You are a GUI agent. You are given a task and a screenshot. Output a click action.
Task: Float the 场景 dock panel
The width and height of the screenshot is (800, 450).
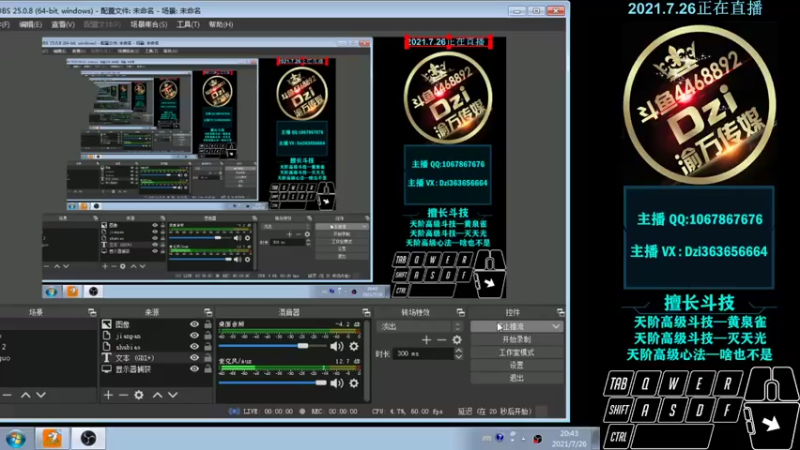pyautogui.click(x=92, y=312)
